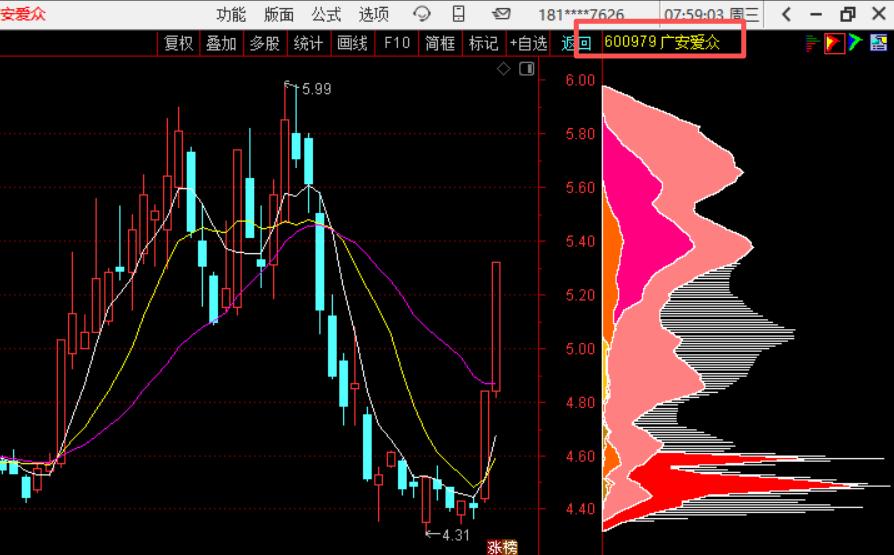
Task: Click the 4.31 low price label
Action: (x=456, y=535)
